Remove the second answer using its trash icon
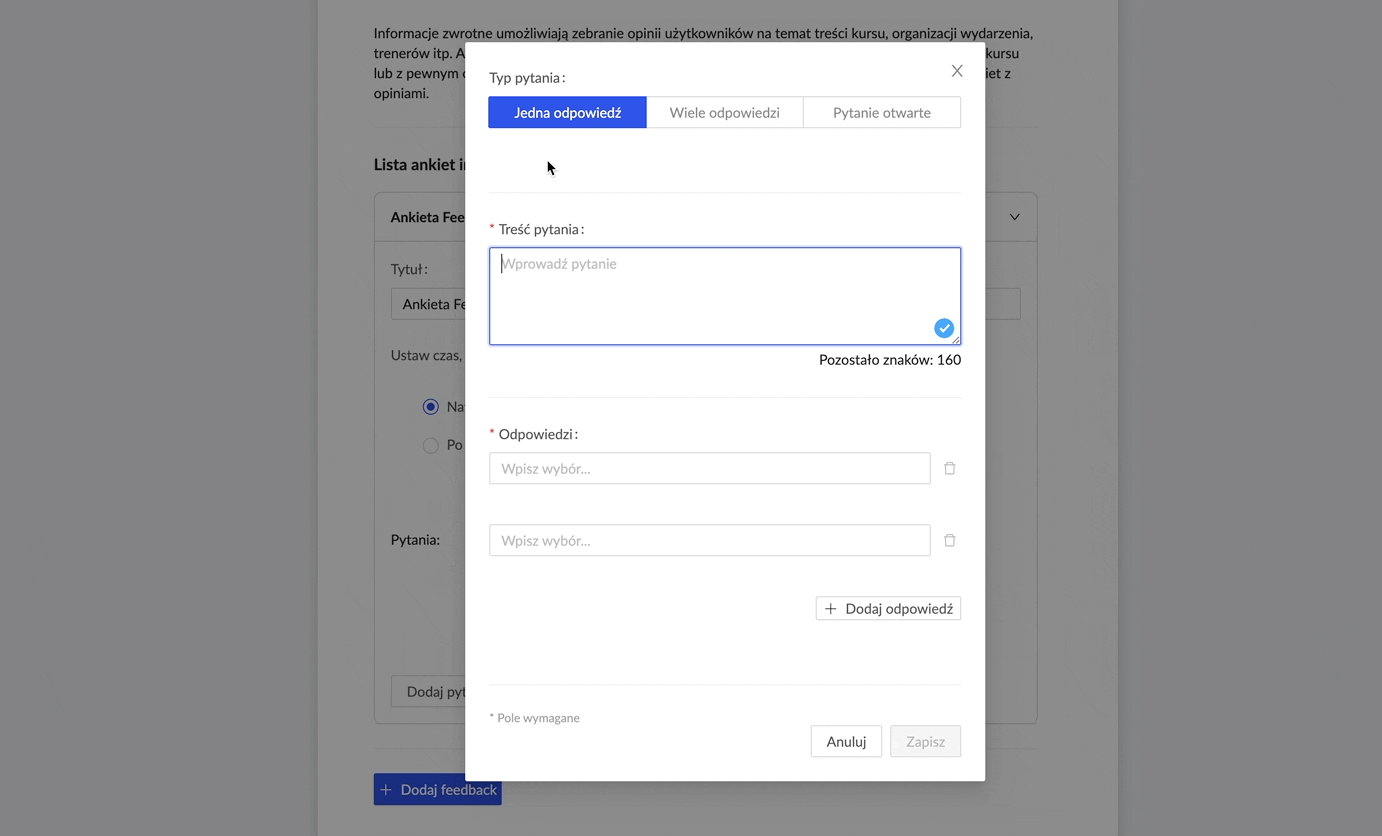 pyautogui.click(x=950, y=540)
